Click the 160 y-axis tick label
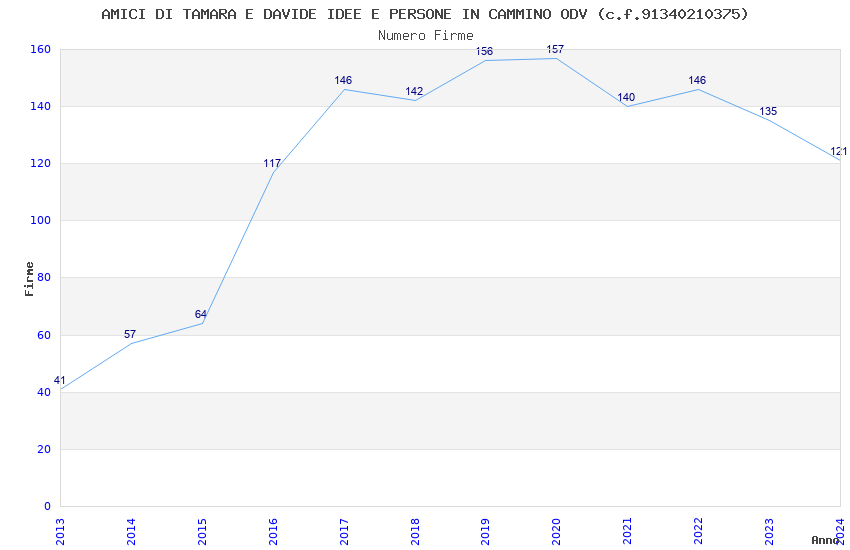Image resolution: width=850 pixels, height=550 pixels. 40,49
